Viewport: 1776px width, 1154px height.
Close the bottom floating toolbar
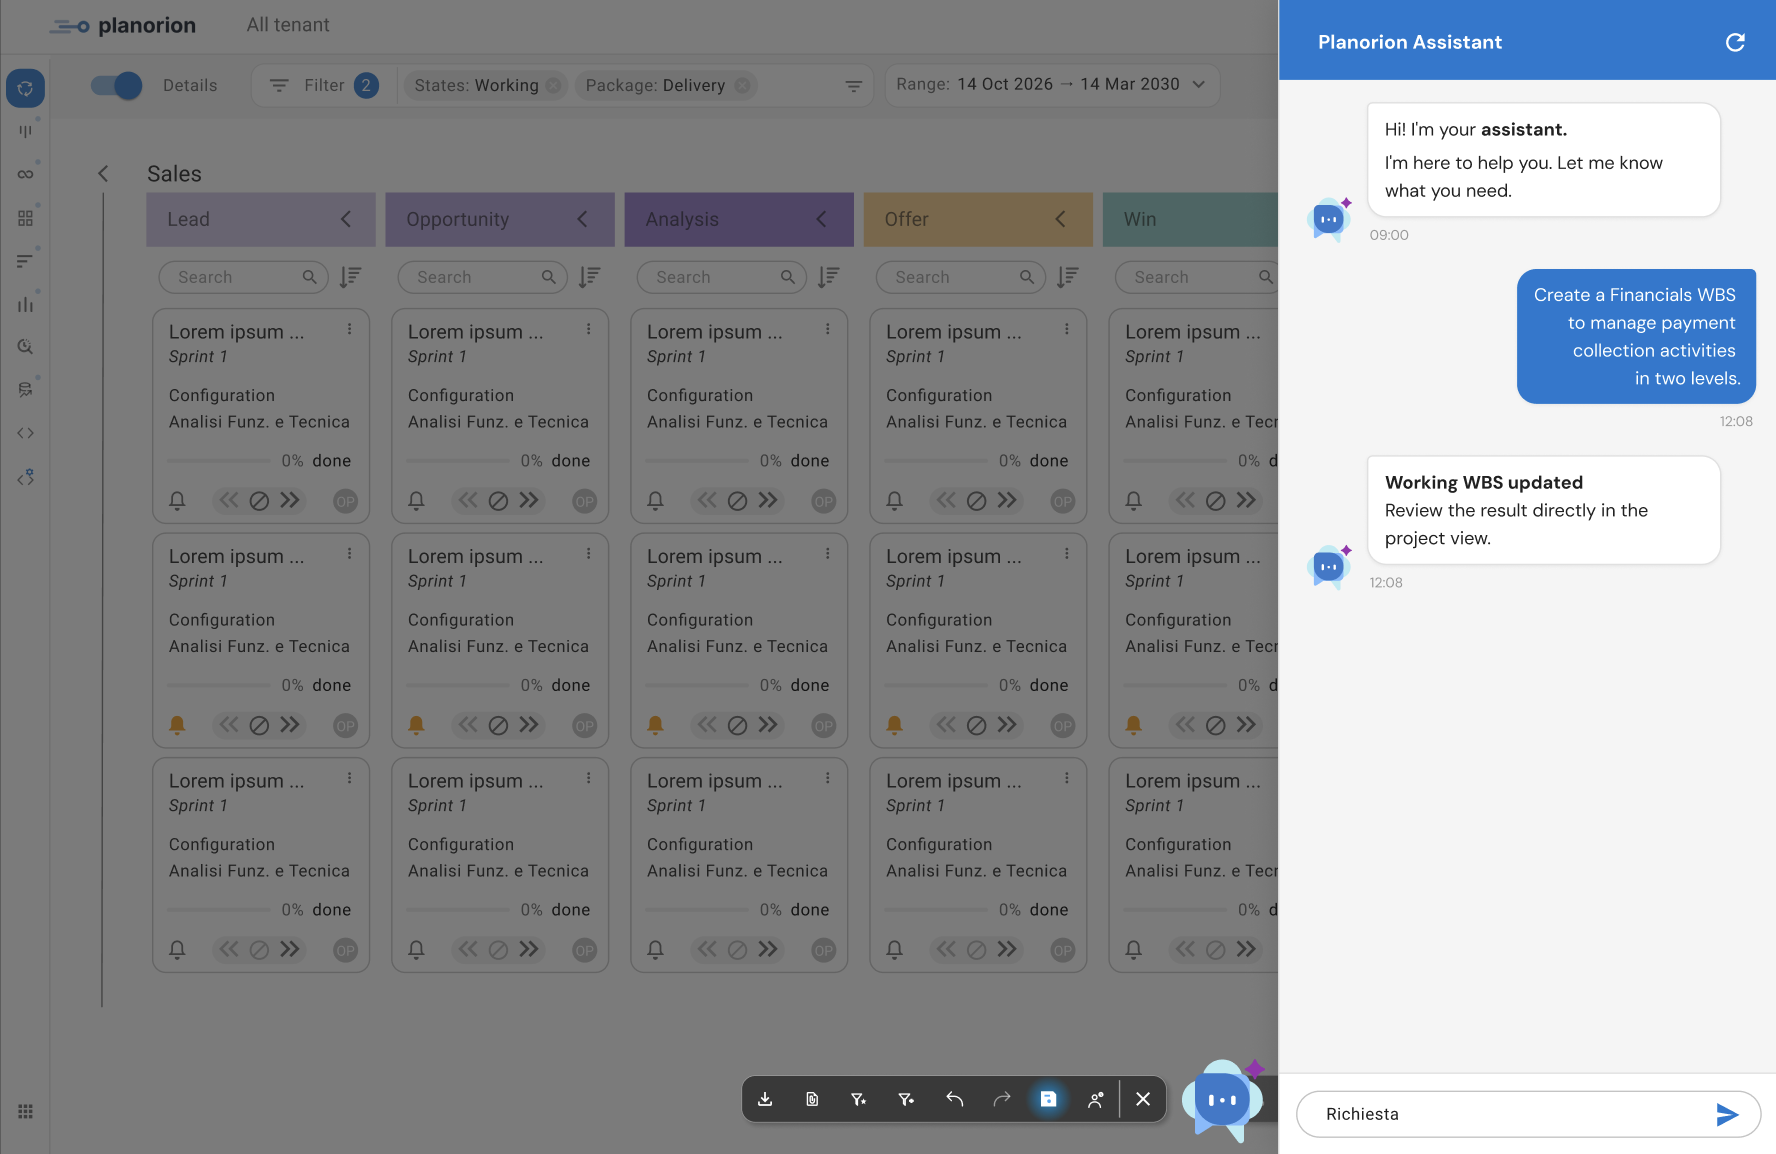tap(1143, 1099)
